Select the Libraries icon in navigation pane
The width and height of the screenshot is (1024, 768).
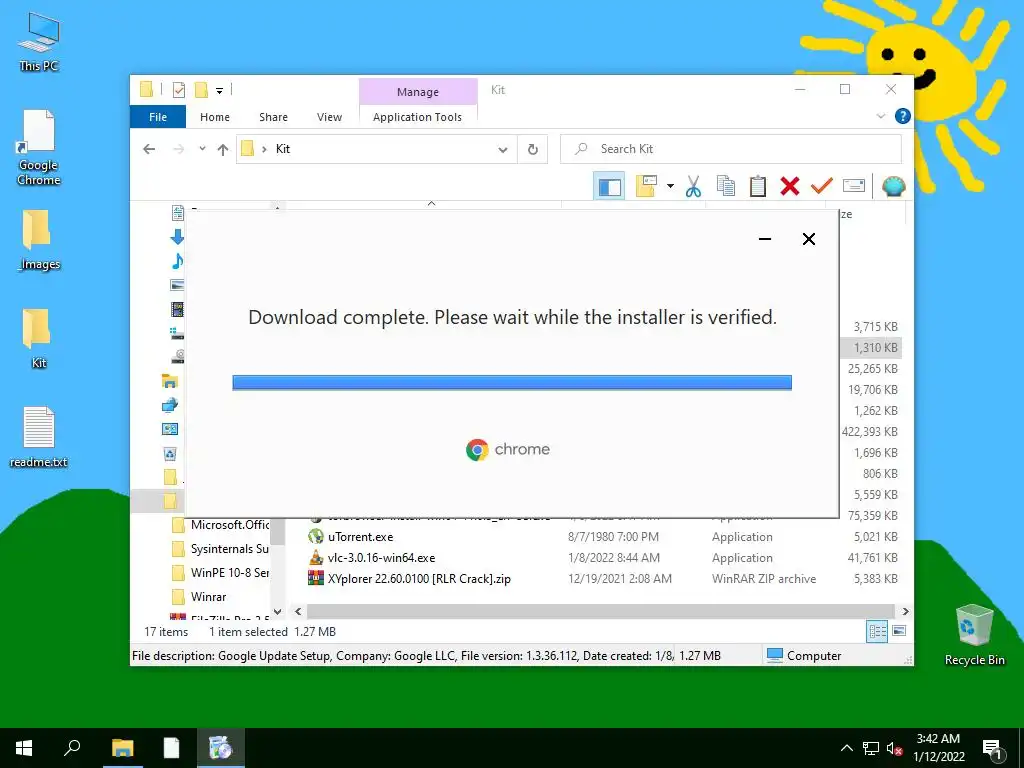169,381
